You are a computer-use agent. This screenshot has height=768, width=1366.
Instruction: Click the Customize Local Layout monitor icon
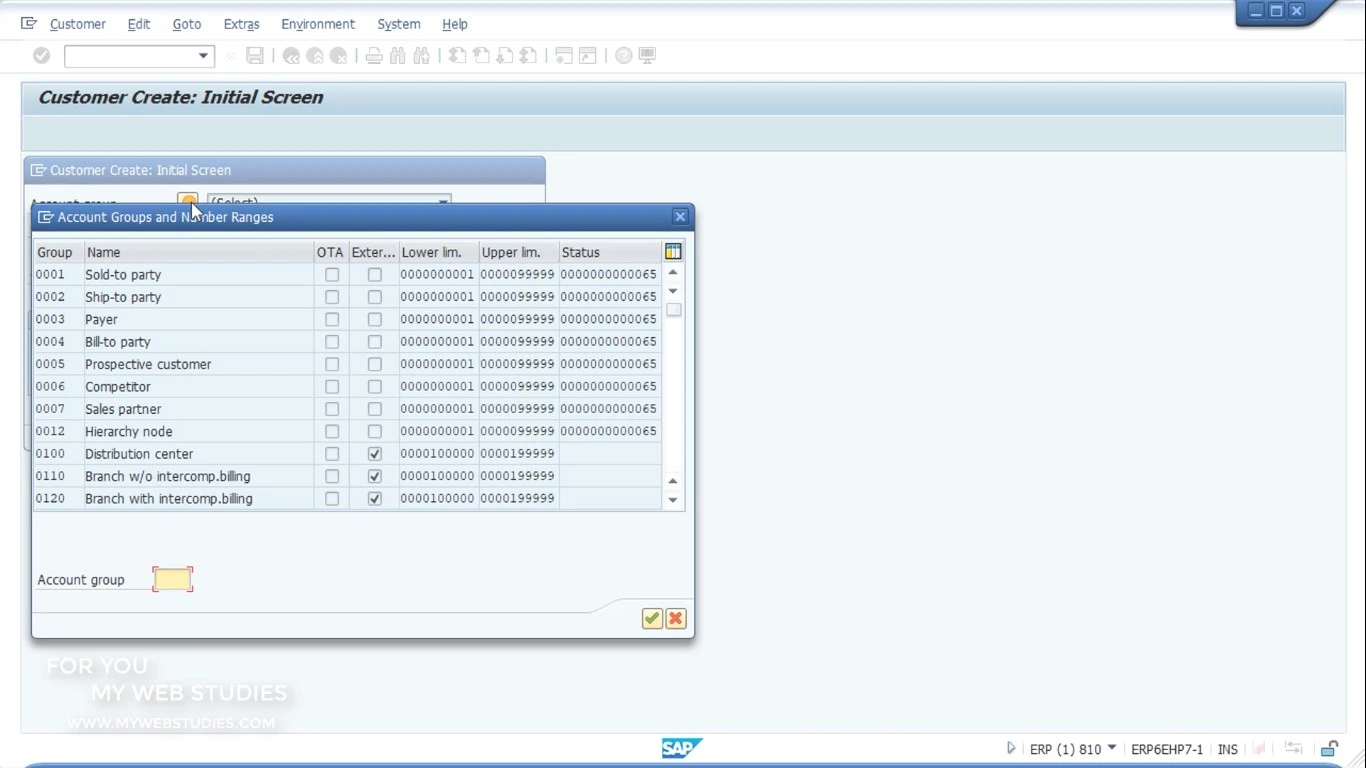point(648,56)
